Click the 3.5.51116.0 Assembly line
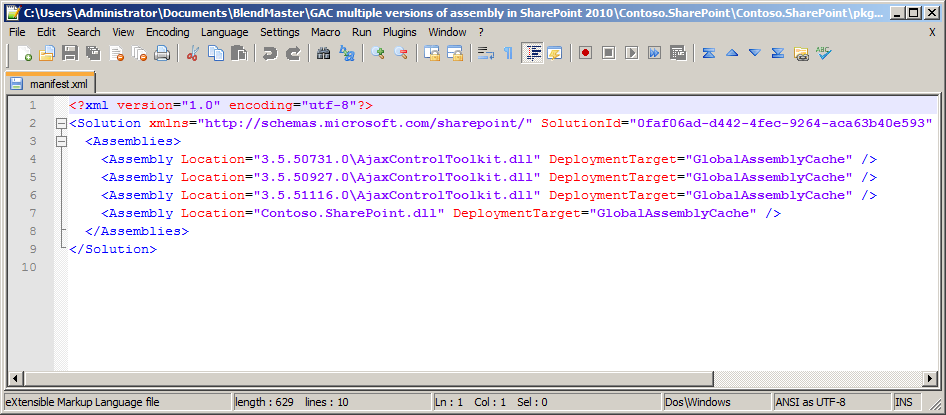Image resolution: width=946 pixels, height=415 pixels. point(489,195)
